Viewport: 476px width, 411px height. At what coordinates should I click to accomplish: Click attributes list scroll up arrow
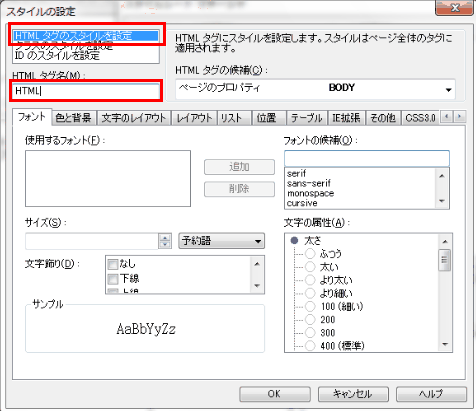pos(445,241)
